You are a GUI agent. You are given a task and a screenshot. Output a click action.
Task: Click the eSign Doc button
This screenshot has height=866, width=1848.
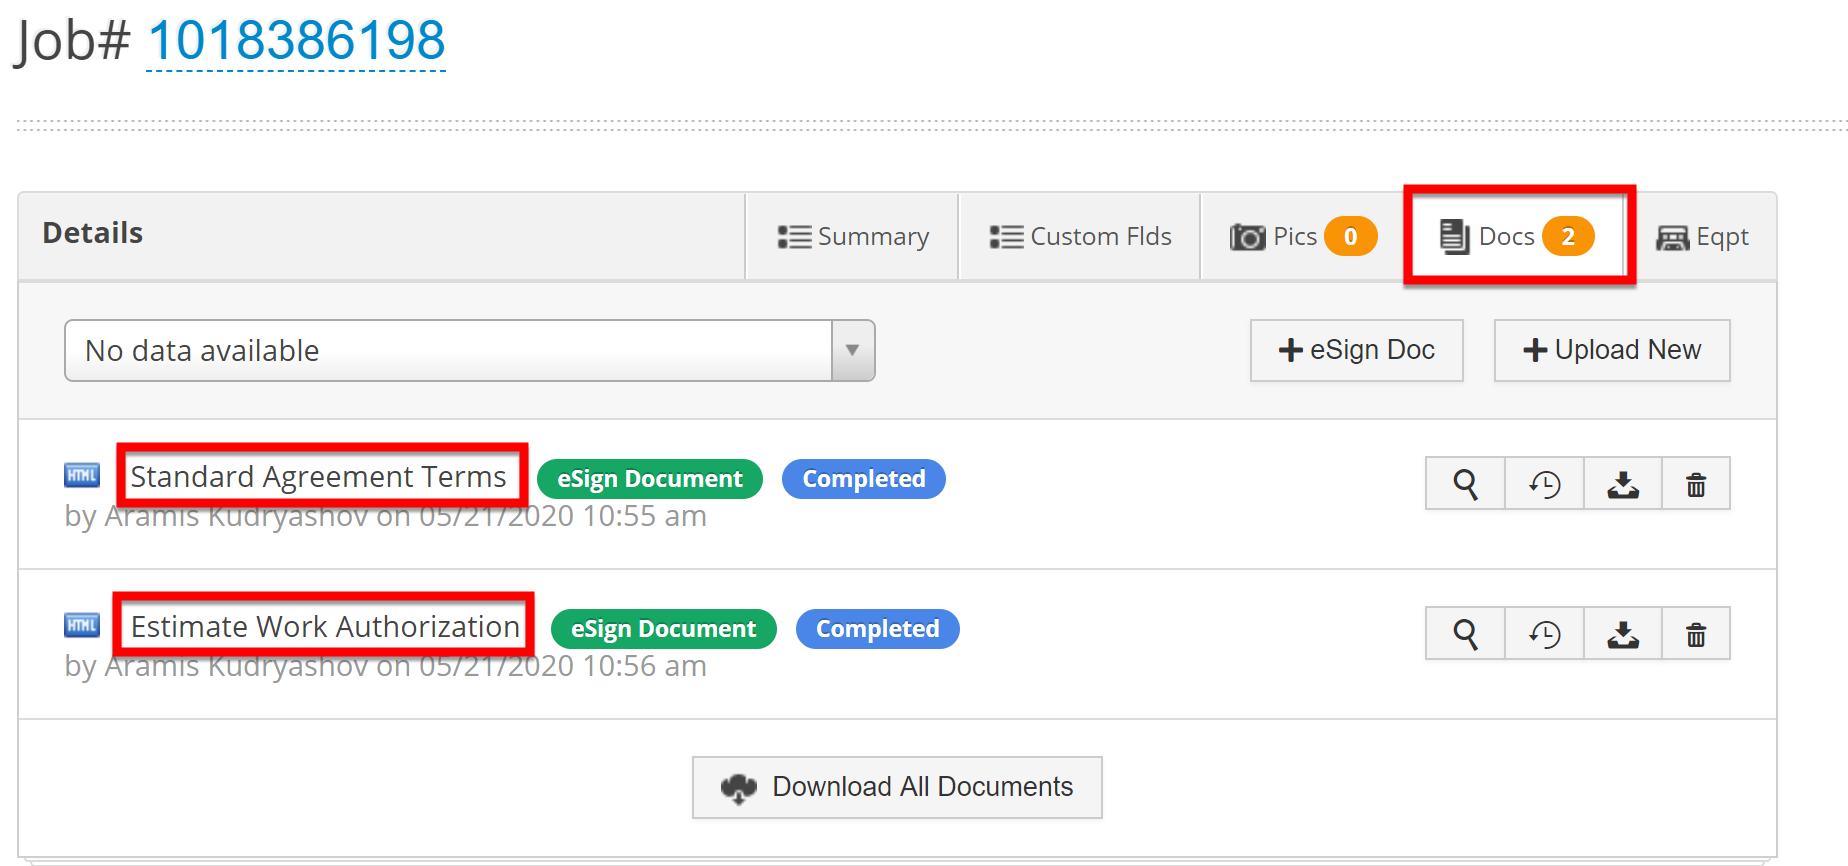[x=1356, y=350]
